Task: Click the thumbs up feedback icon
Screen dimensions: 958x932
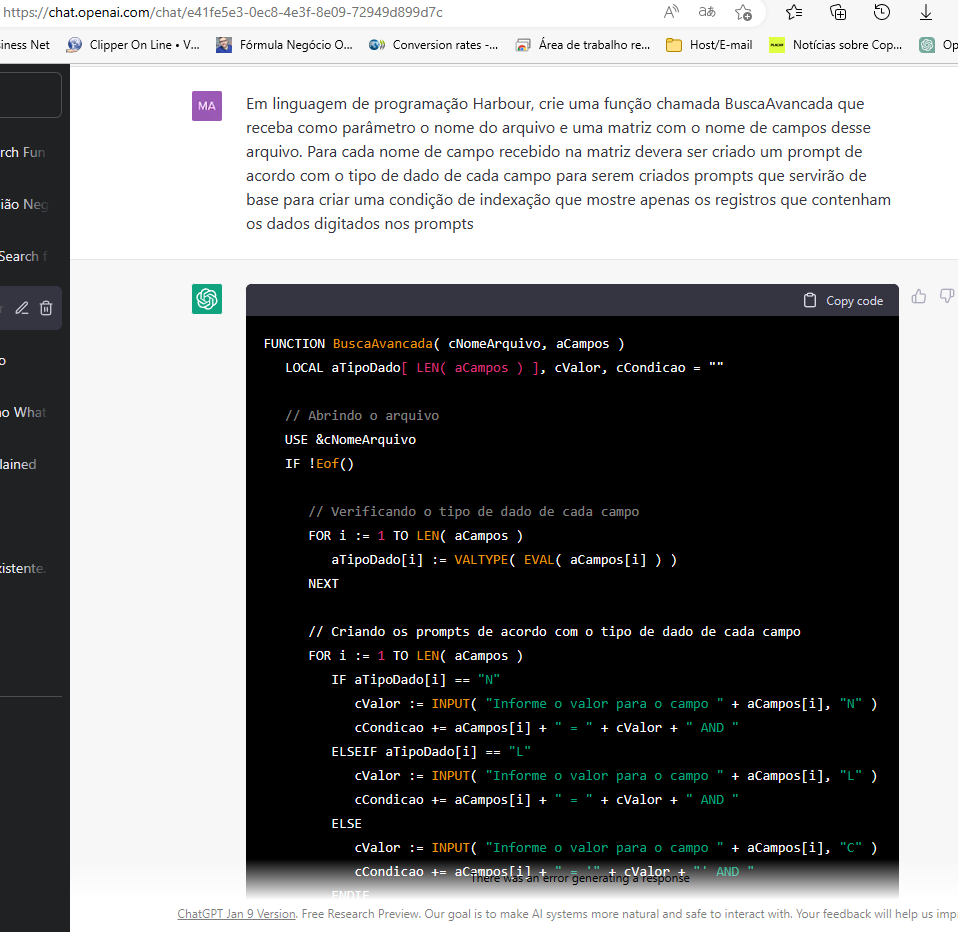Action: pos(919,296)
